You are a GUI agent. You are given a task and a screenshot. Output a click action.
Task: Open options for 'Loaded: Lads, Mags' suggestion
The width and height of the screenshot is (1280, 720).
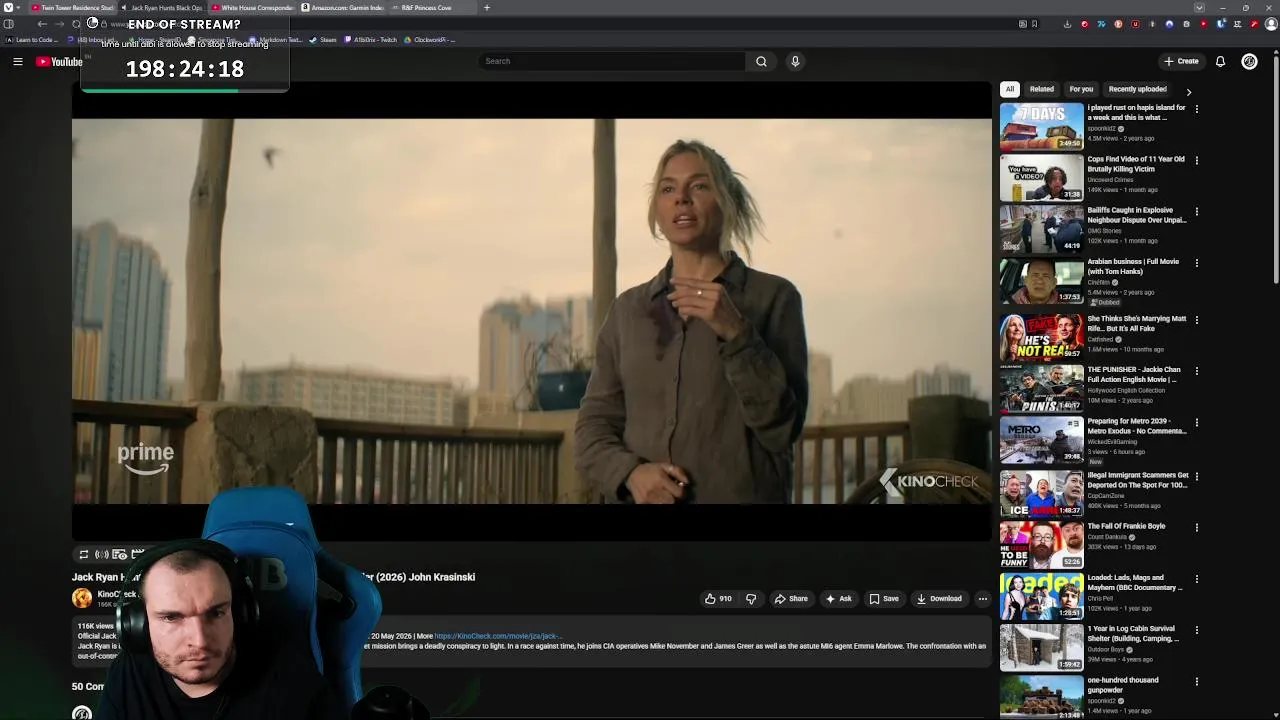click(x=1197, y=579)
